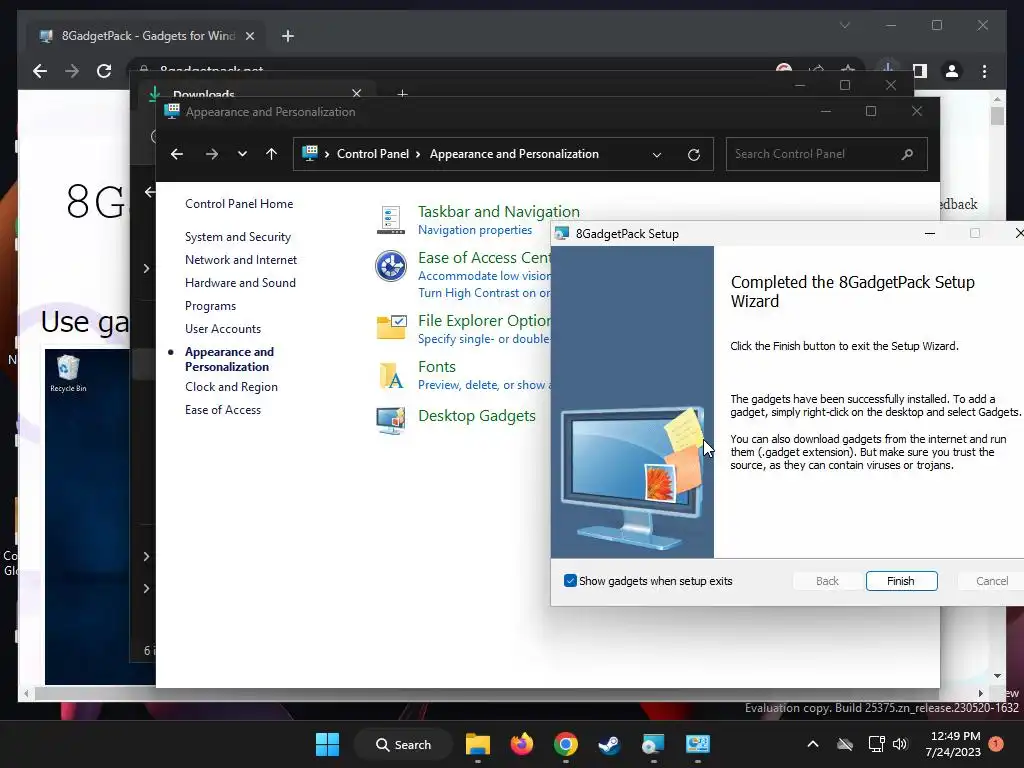Click the taskbar Search box
Viewport: 1024px width, 768px height.
(404, 744)
